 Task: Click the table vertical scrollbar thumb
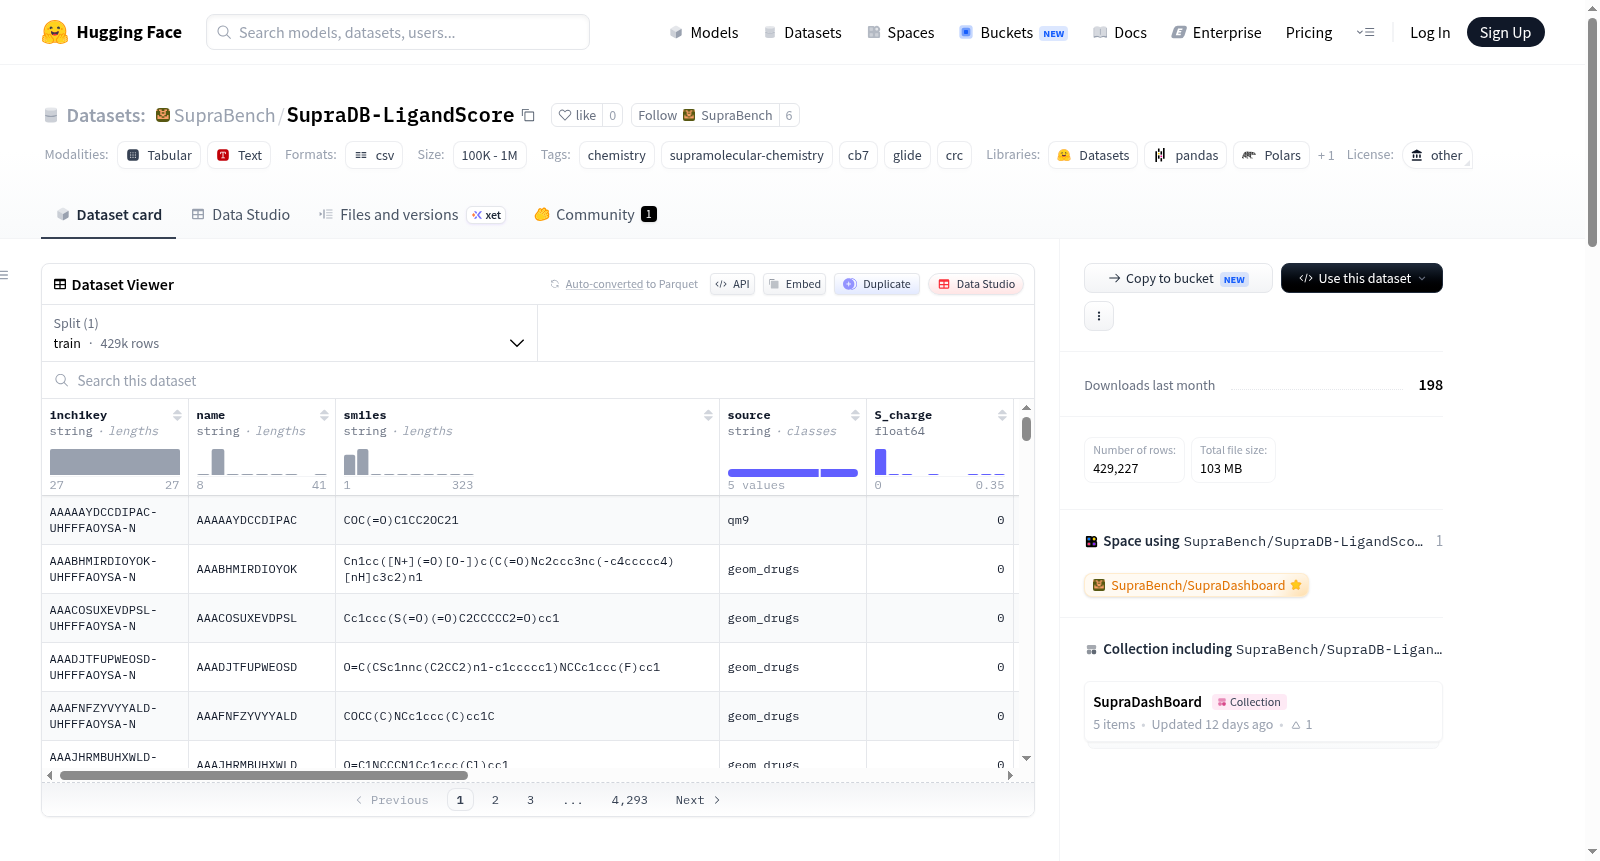(x=1026, y=429)
